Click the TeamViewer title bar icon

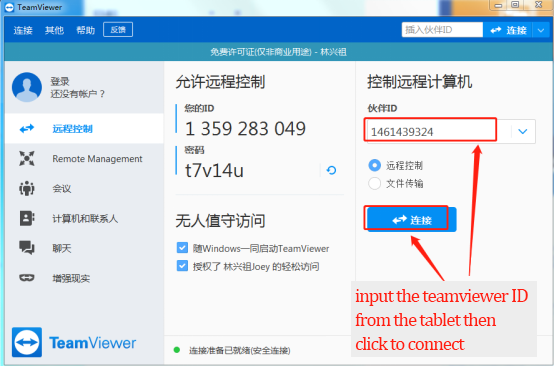(10, 7)
